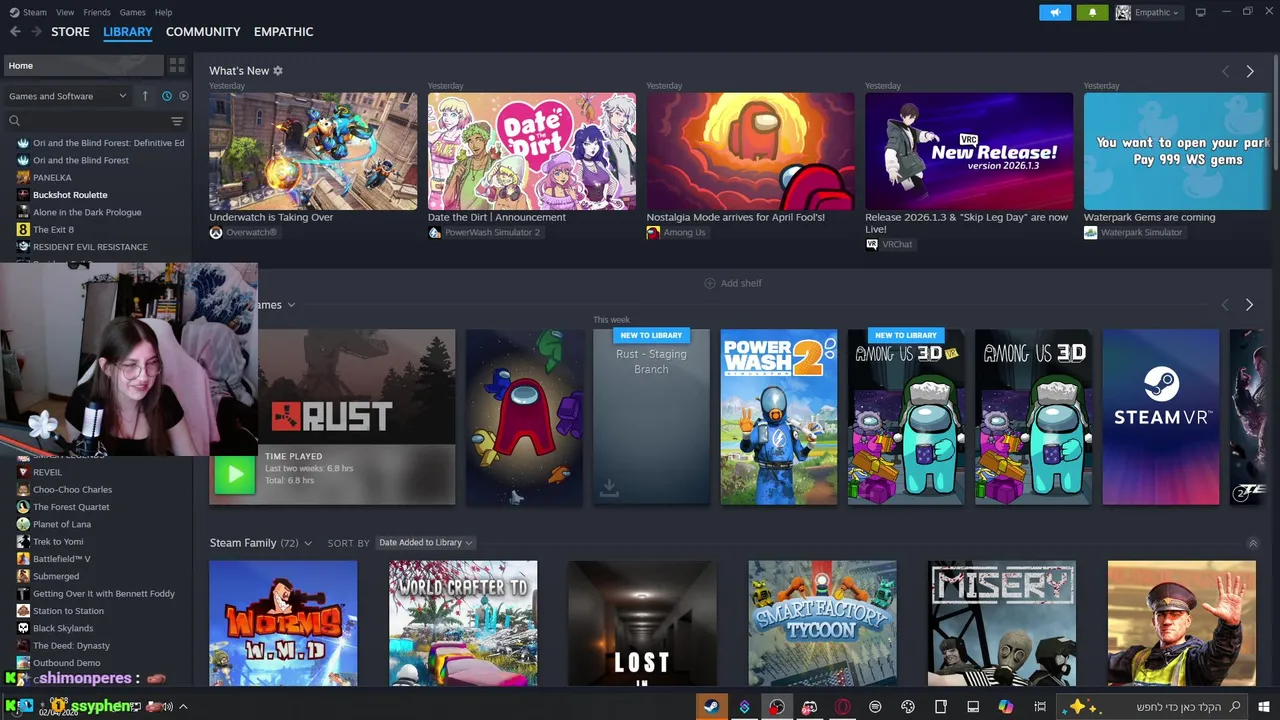Open the collections grid view icon
Viewport: 1280px width, 720px height.
point(177,65)
